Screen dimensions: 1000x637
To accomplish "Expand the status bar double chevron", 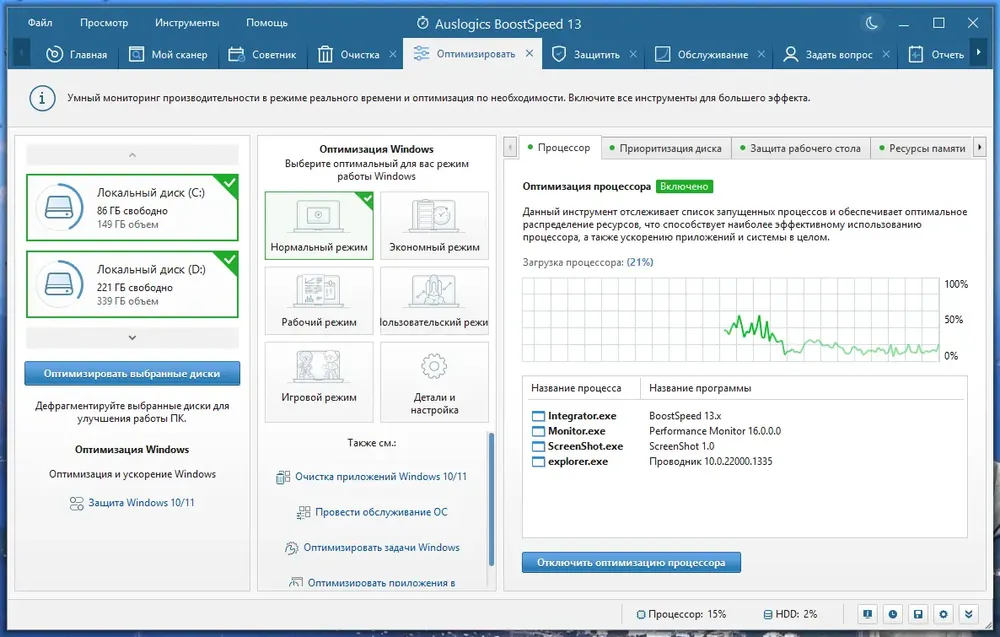I will point(969,614).
